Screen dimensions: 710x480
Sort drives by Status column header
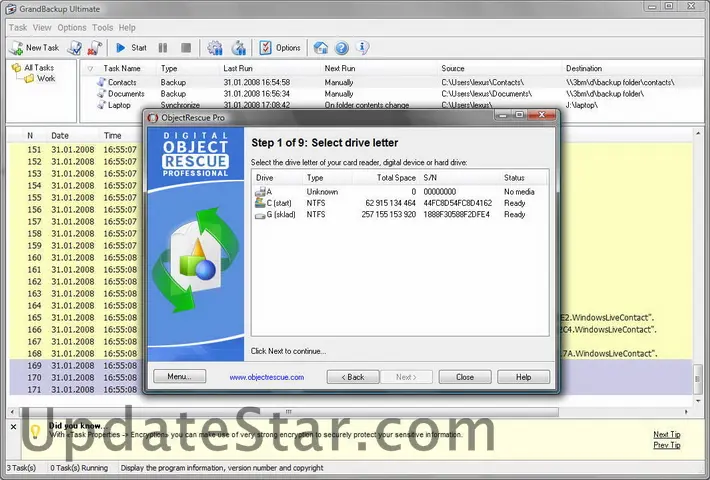(514, 178)
